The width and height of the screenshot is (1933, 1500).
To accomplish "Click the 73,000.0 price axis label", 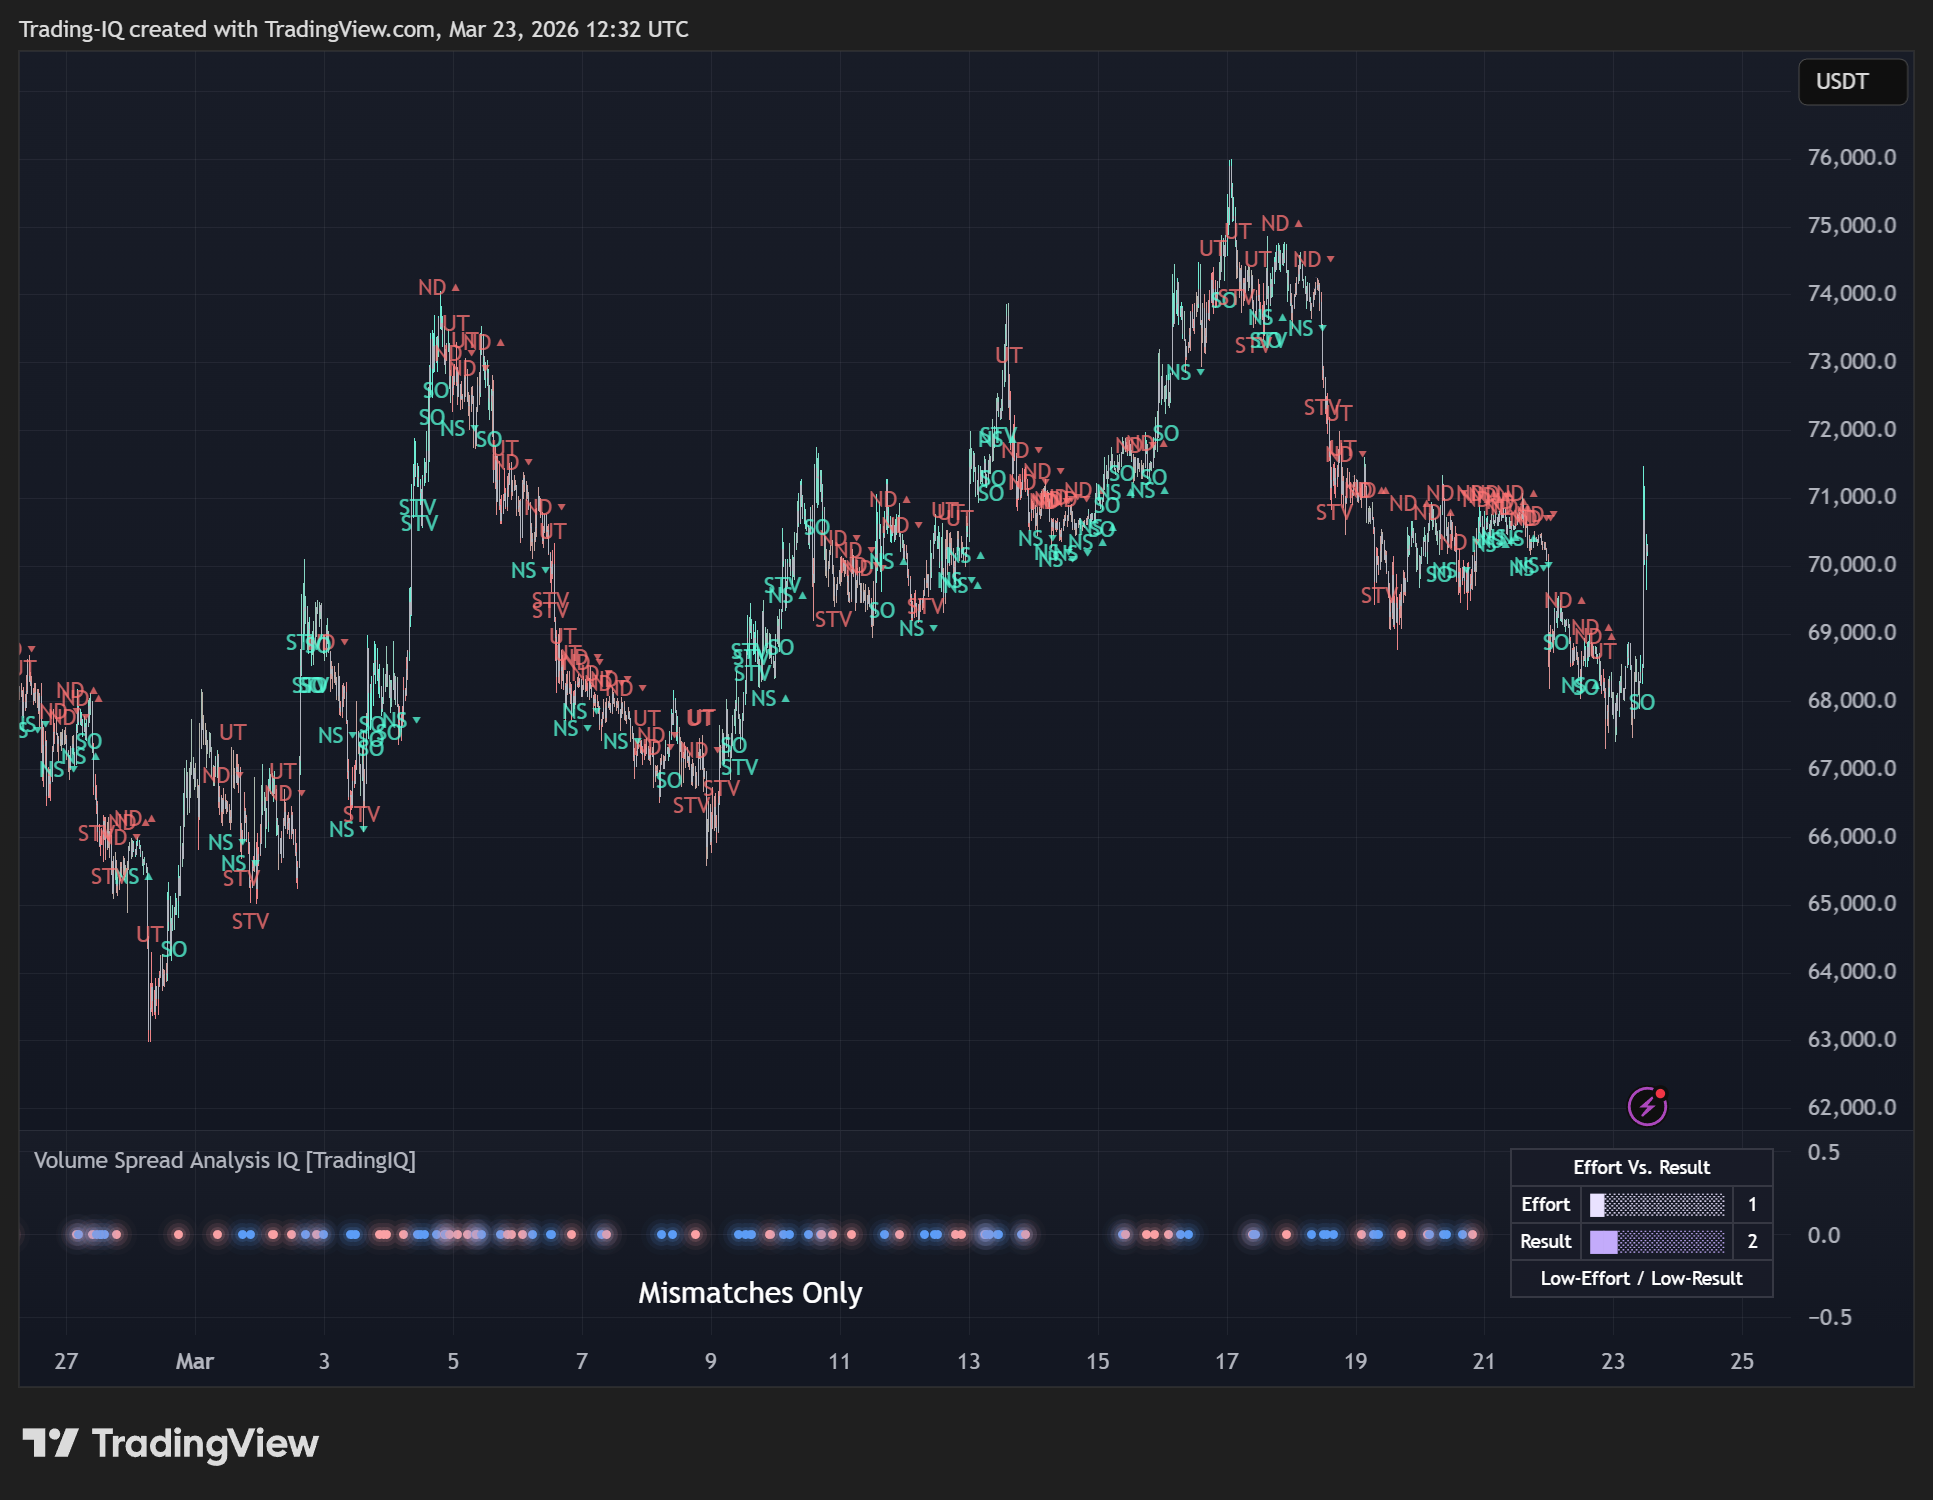I will point(1851,361).
